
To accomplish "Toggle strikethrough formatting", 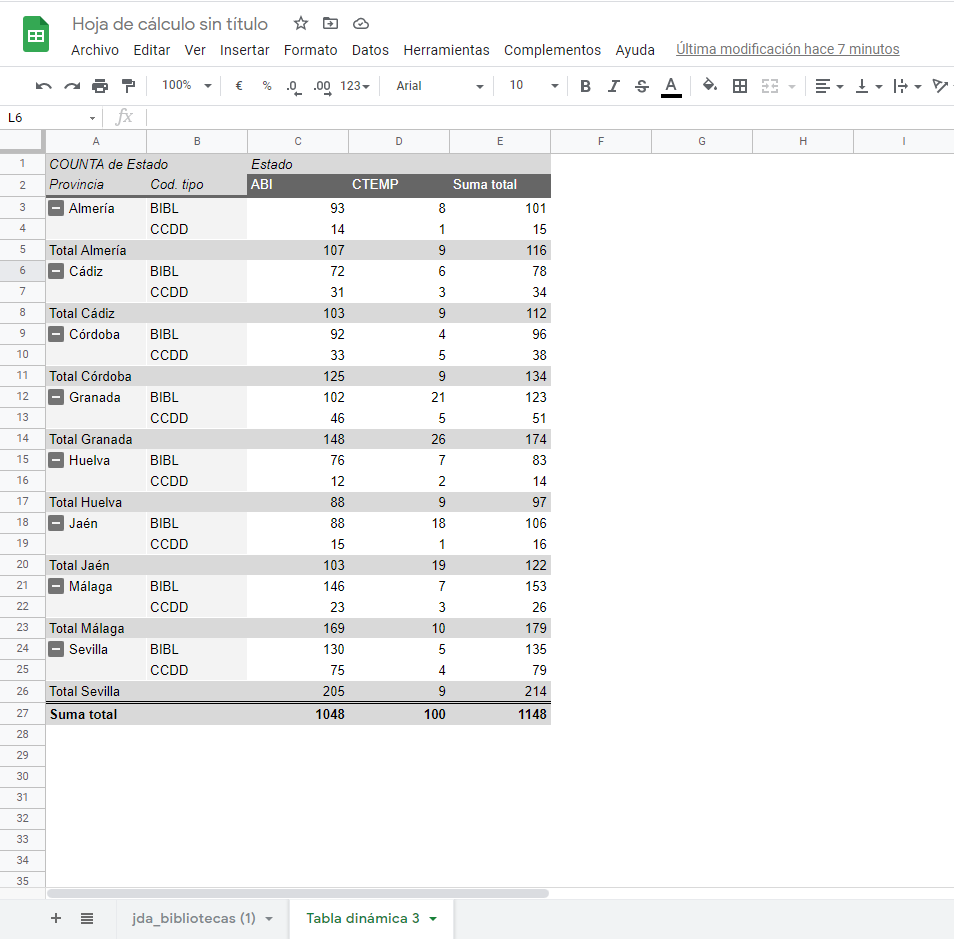I will (x=642, y=86).
